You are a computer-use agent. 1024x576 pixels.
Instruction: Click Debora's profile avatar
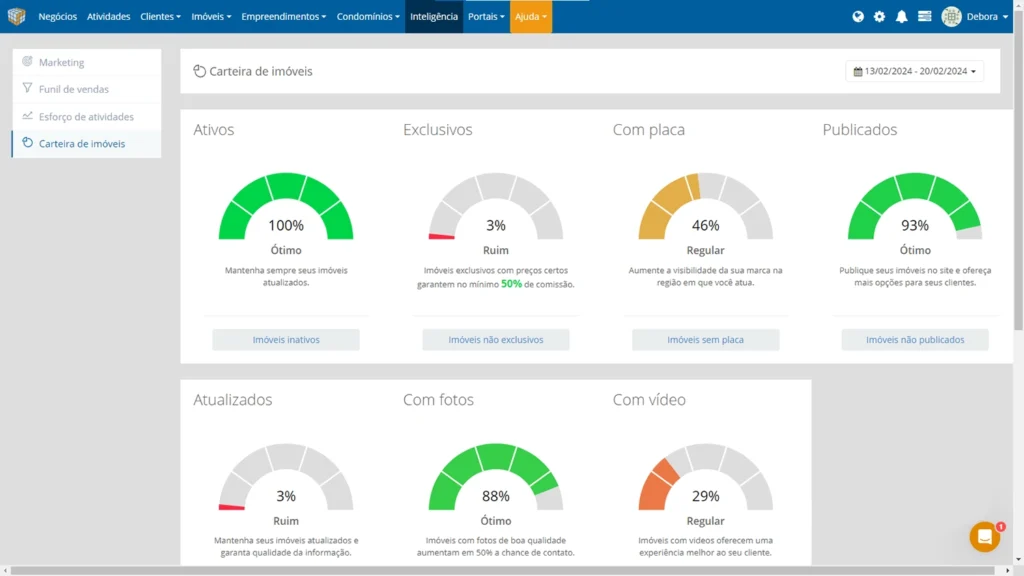(x=952, y=16)
